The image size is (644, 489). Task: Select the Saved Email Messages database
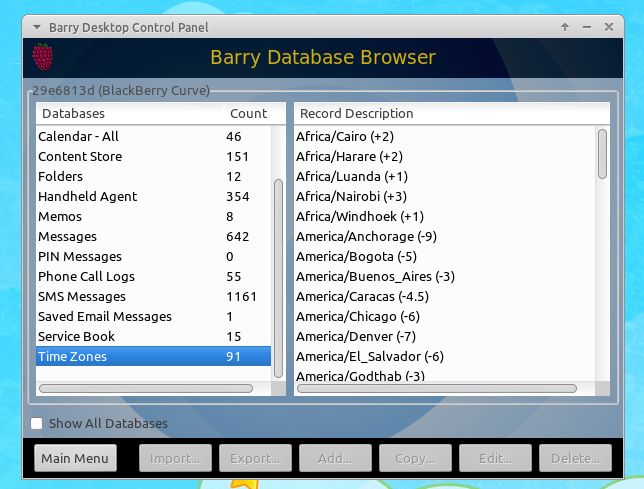tap(154, 317)
